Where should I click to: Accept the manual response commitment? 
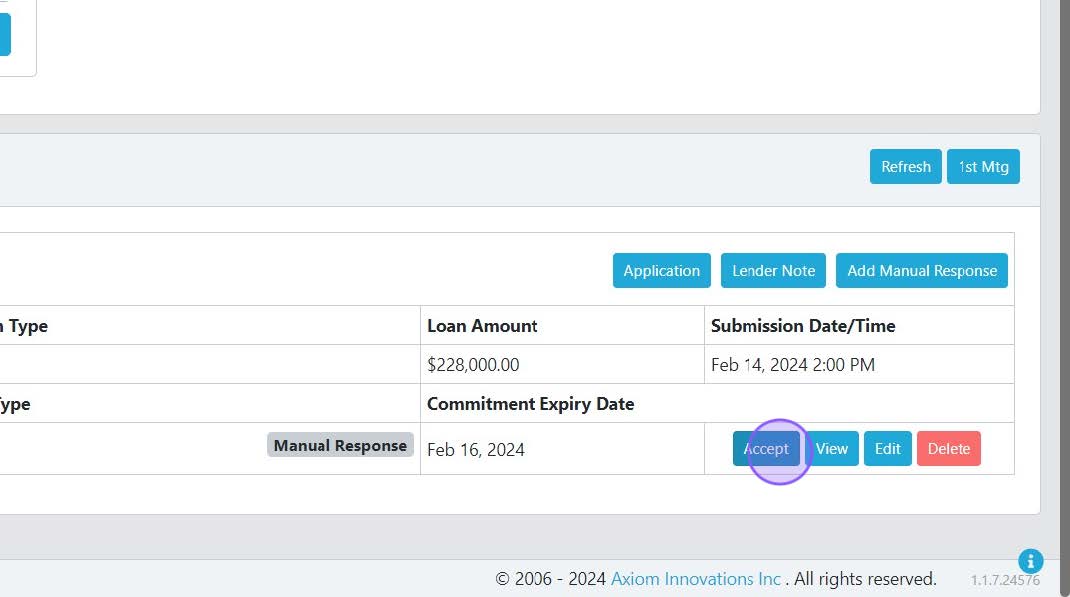[x=766, y=449]
